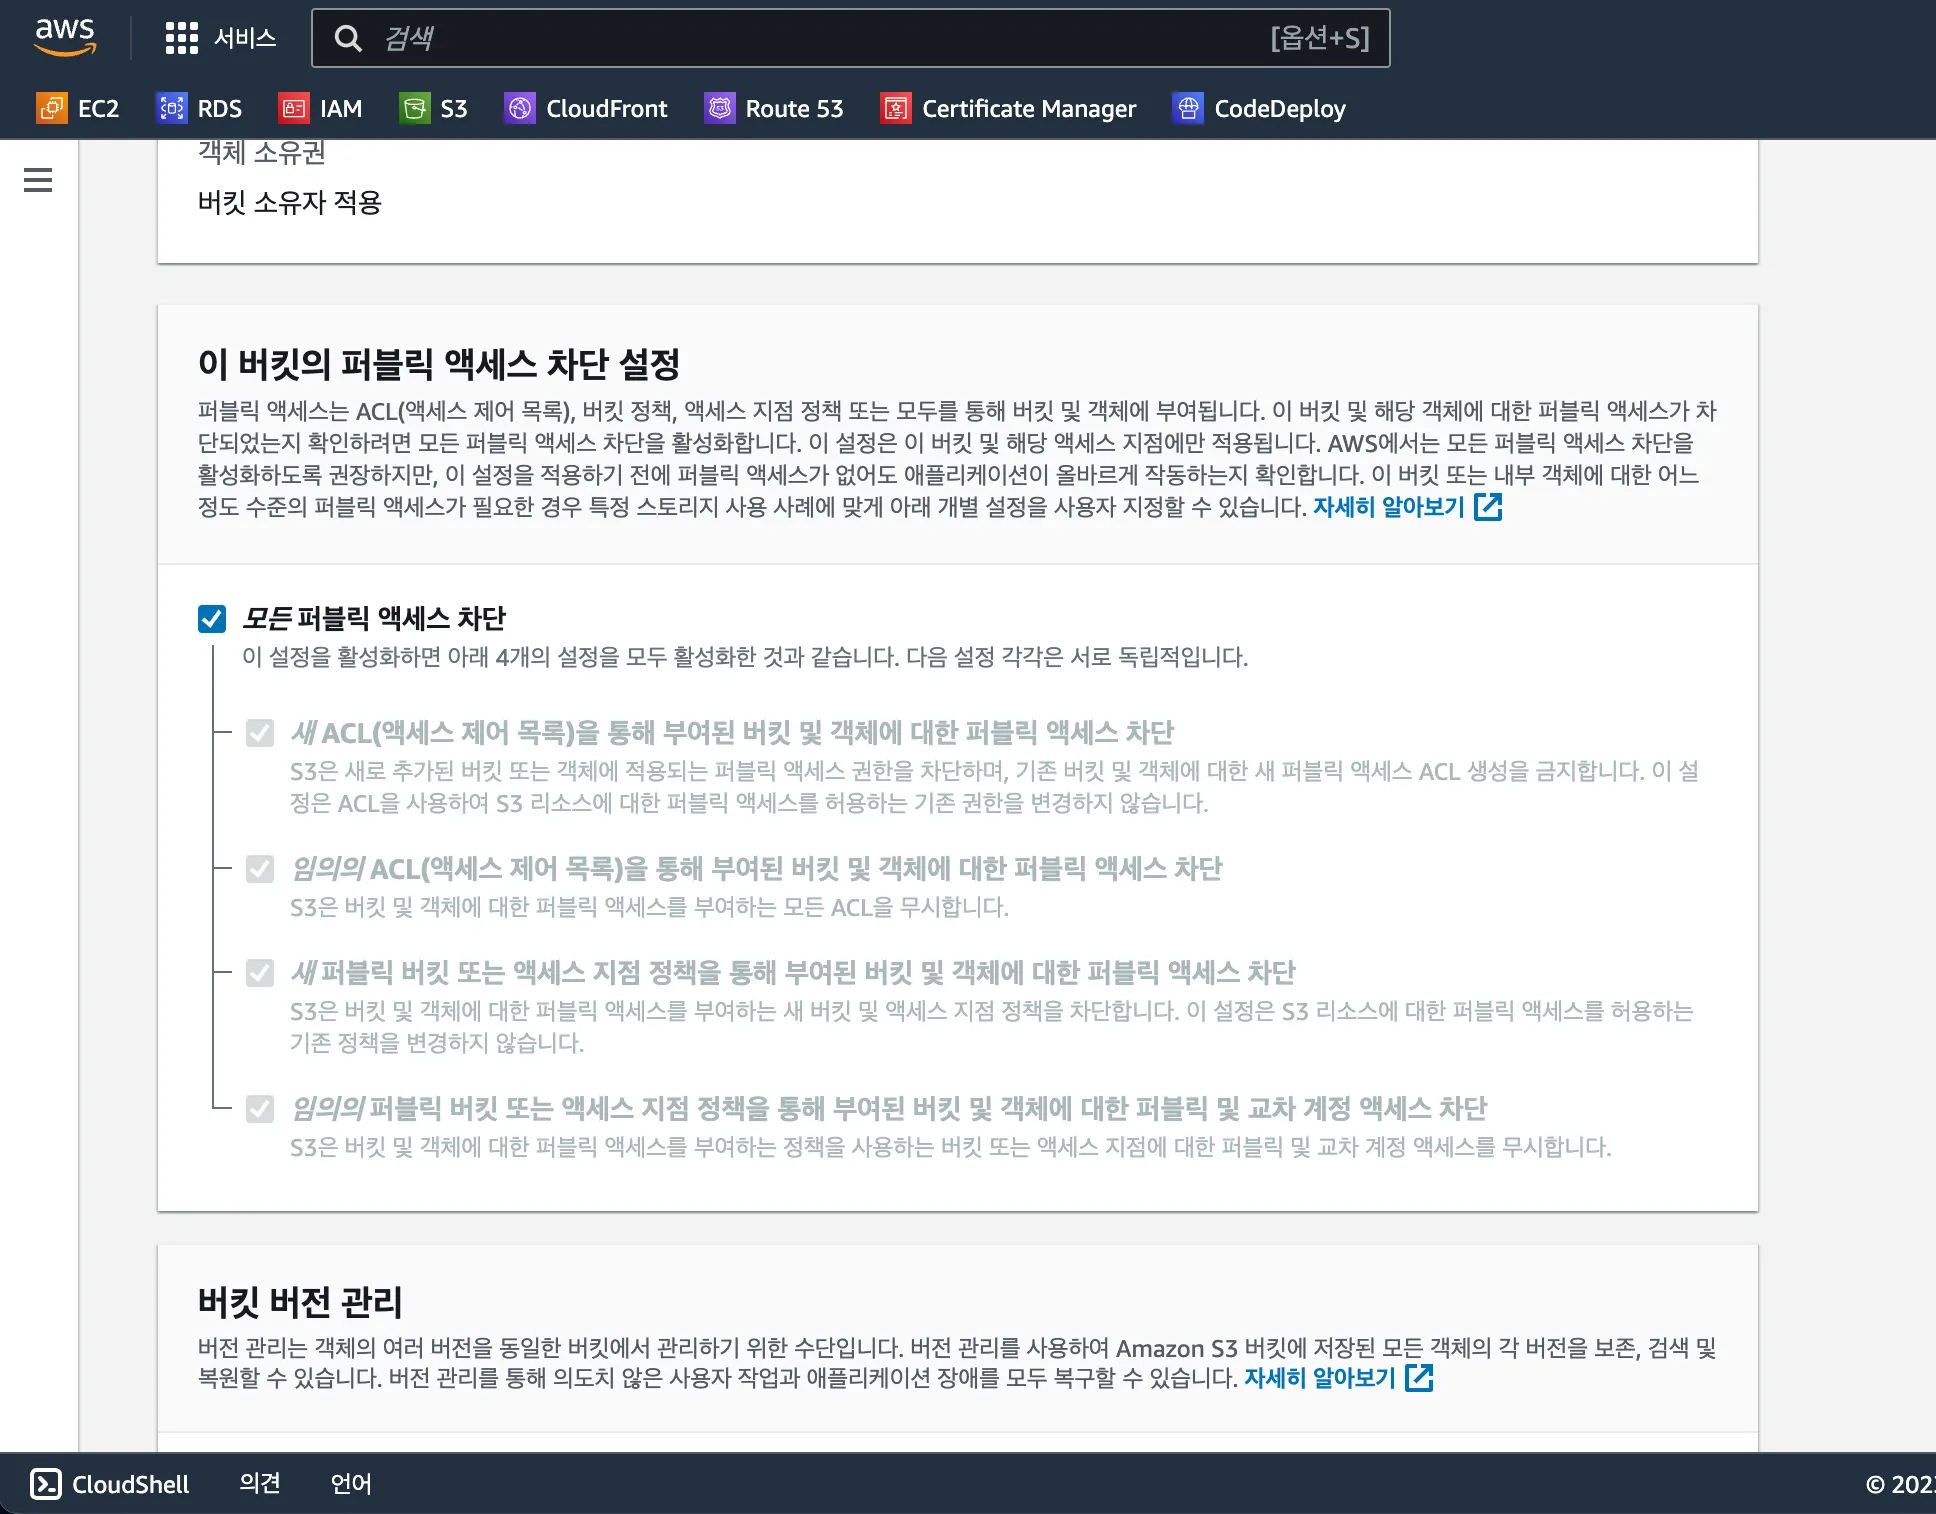Image resolution: width=1936 pixels, height=1514 pixels.
Task: Toggle the 새 퍼블릭 버킷 정책 block checkbox
Action: [260, 973]
